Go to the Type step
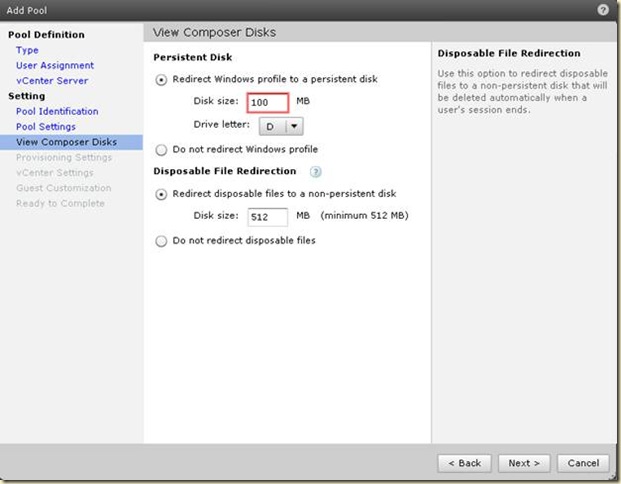 [27, 50]
